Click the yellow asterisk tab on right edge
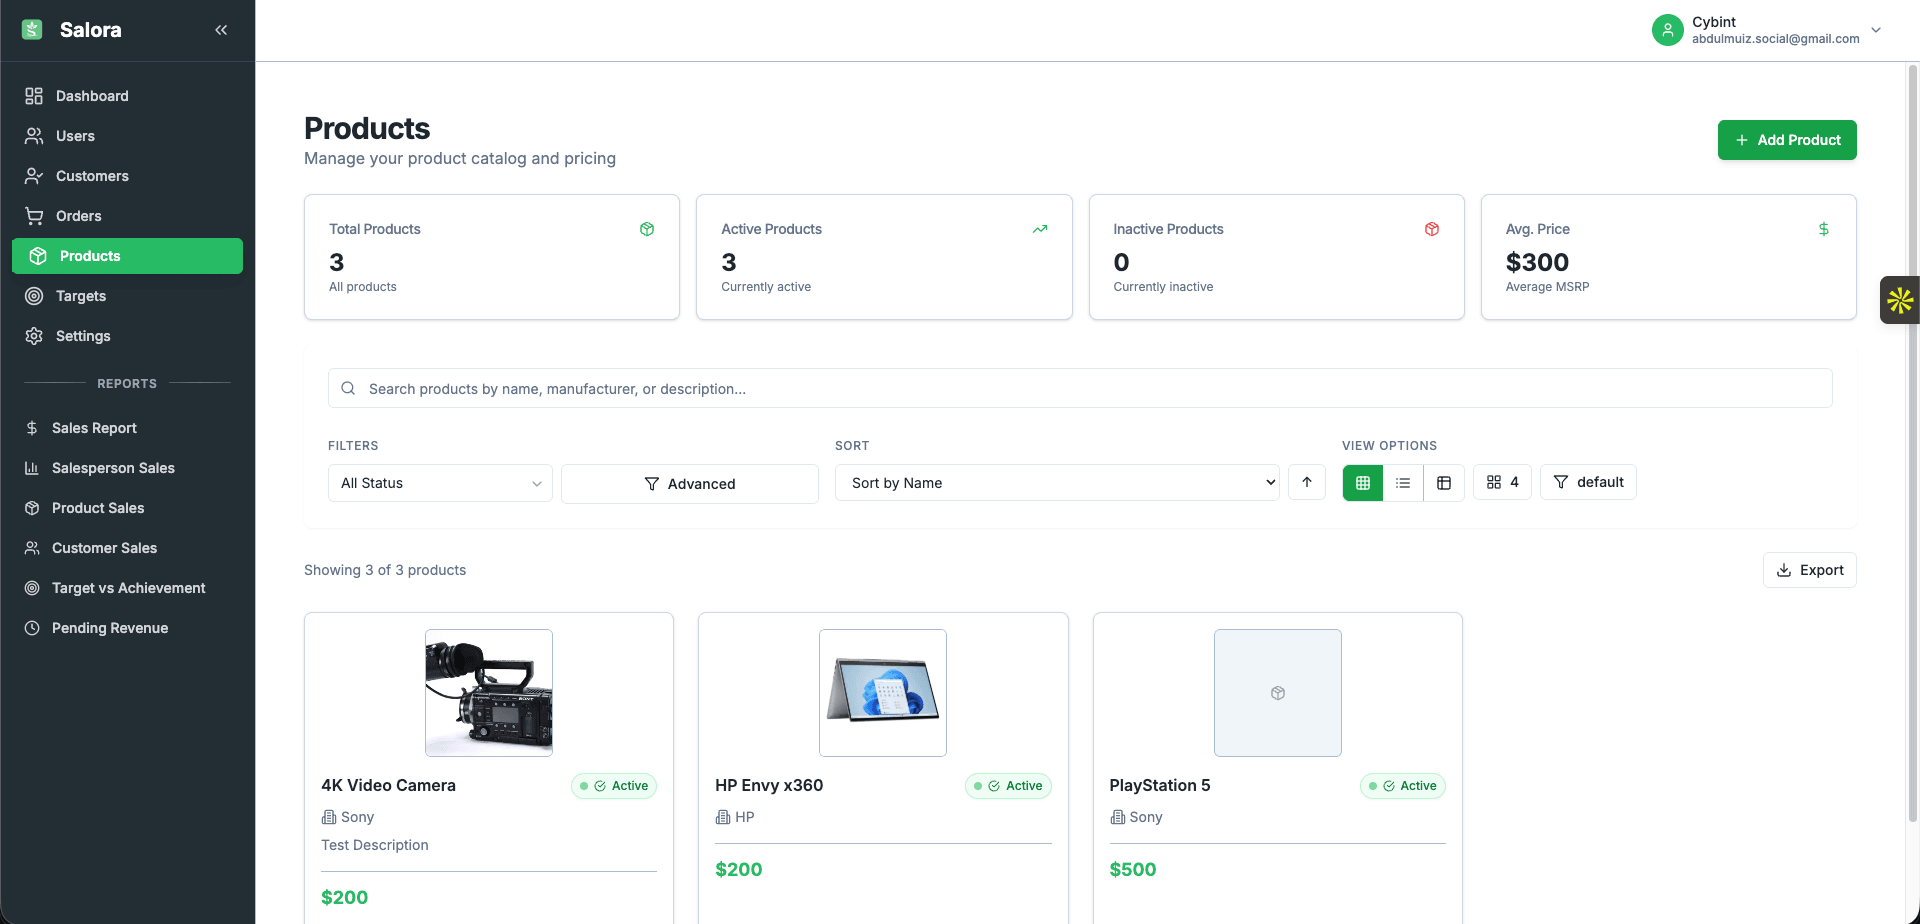The image size is (1920, 924). 1899,300
